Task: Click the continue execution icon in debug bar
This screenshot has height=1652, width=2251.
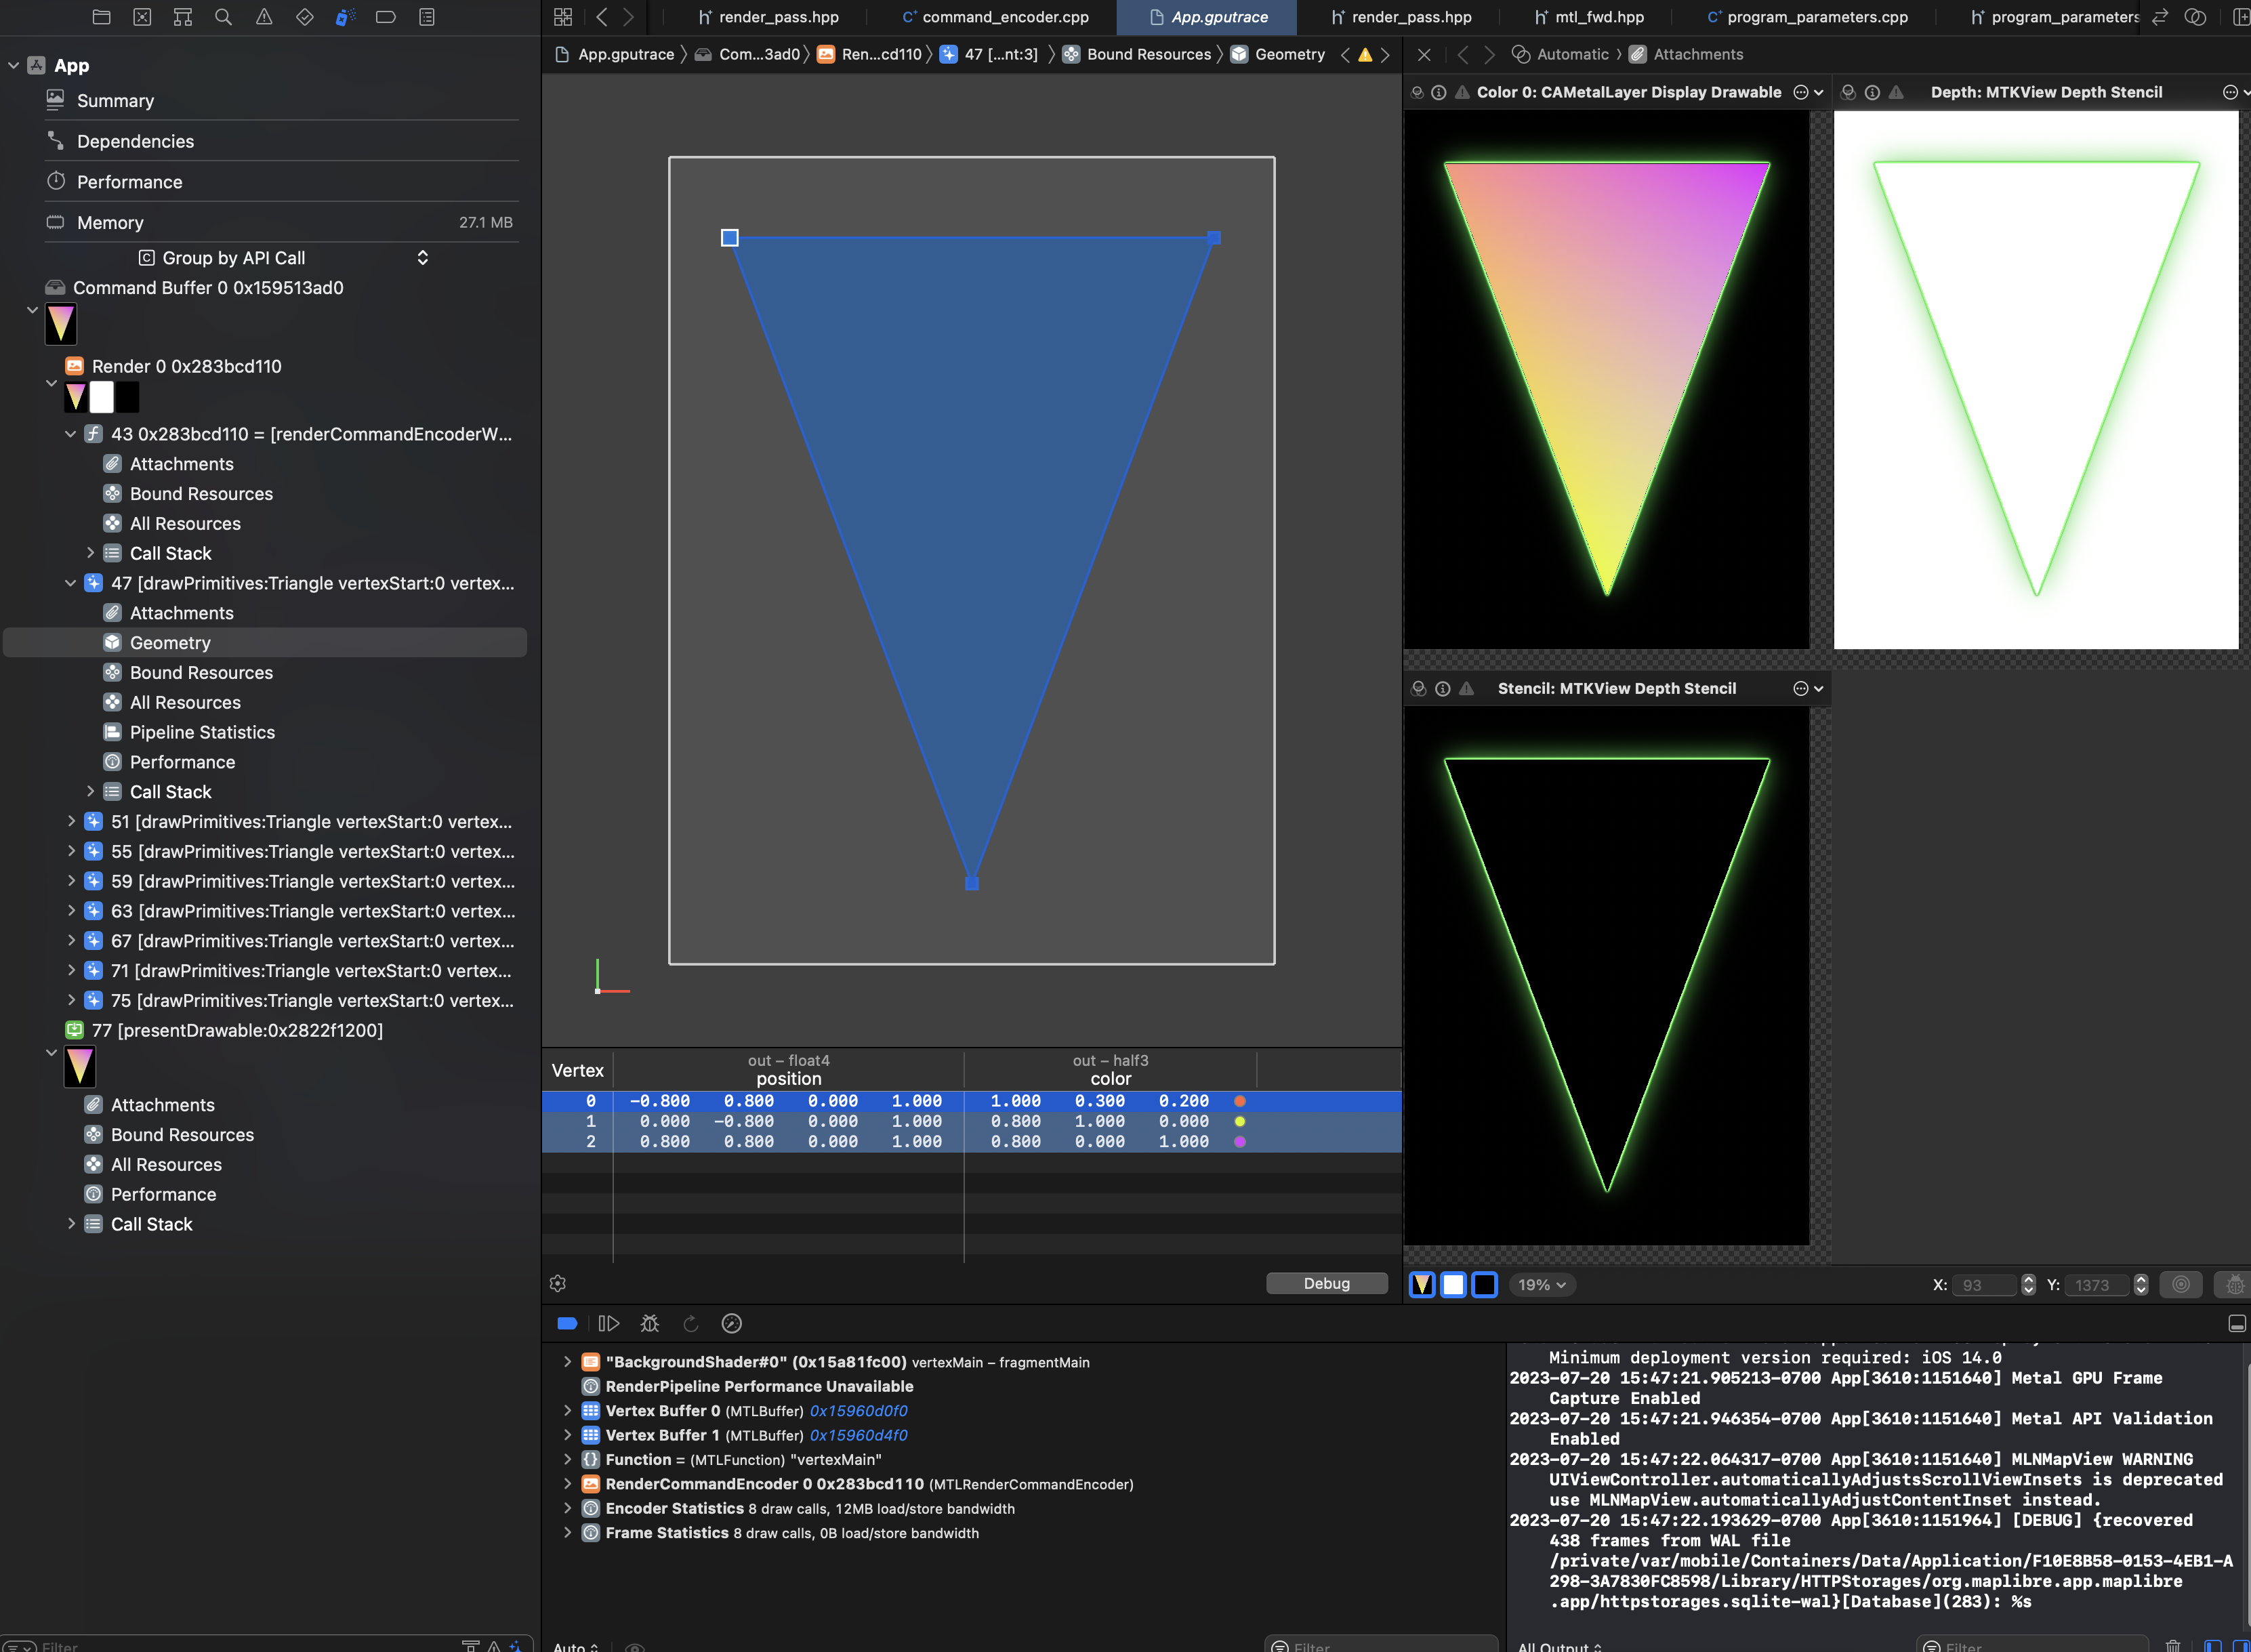Action: [608, 1323]
